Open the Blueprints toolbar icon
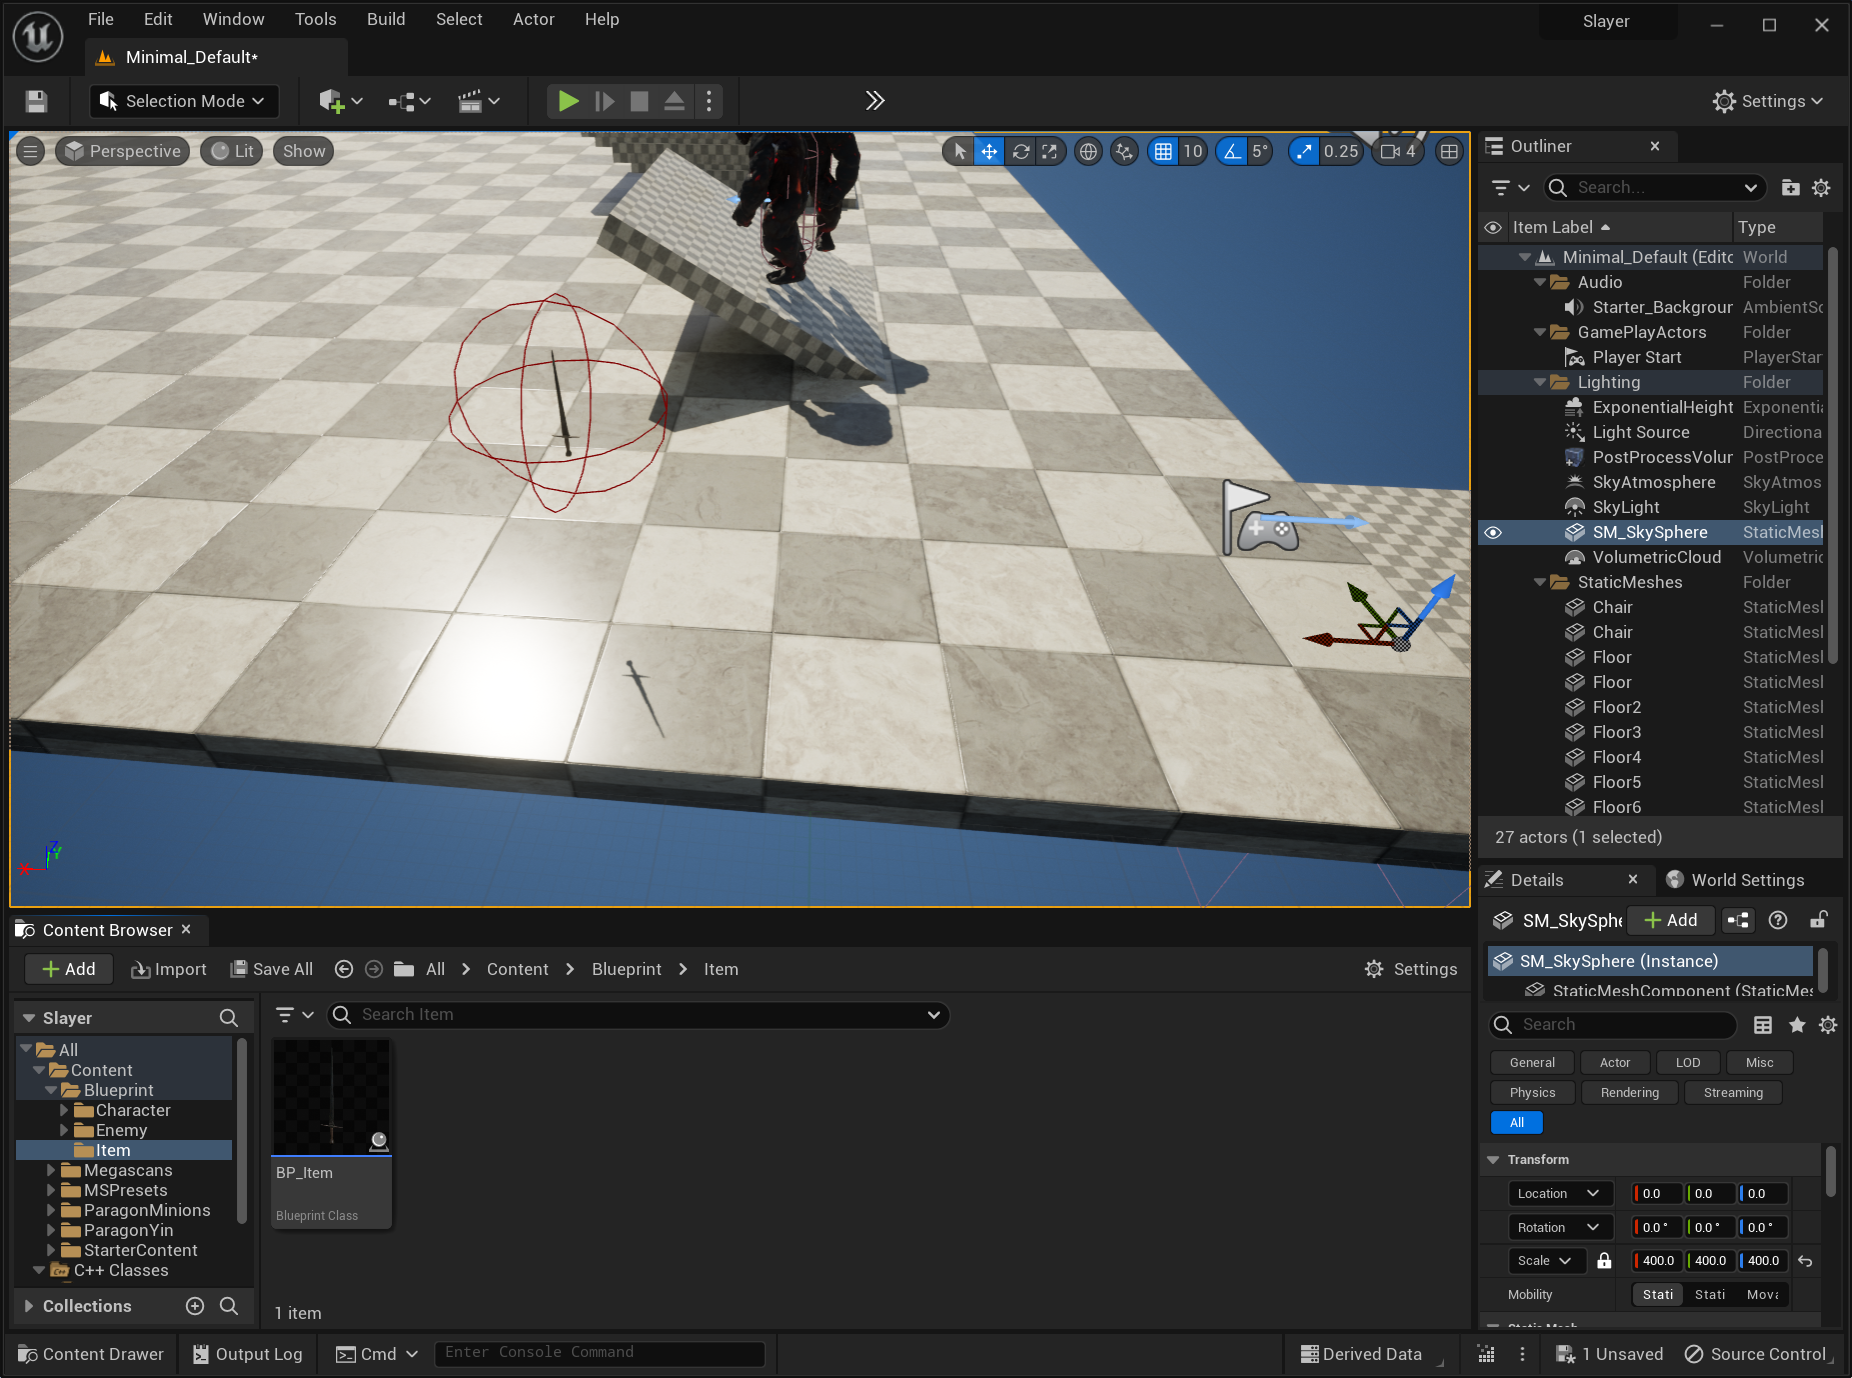 (x=409, y=101)
